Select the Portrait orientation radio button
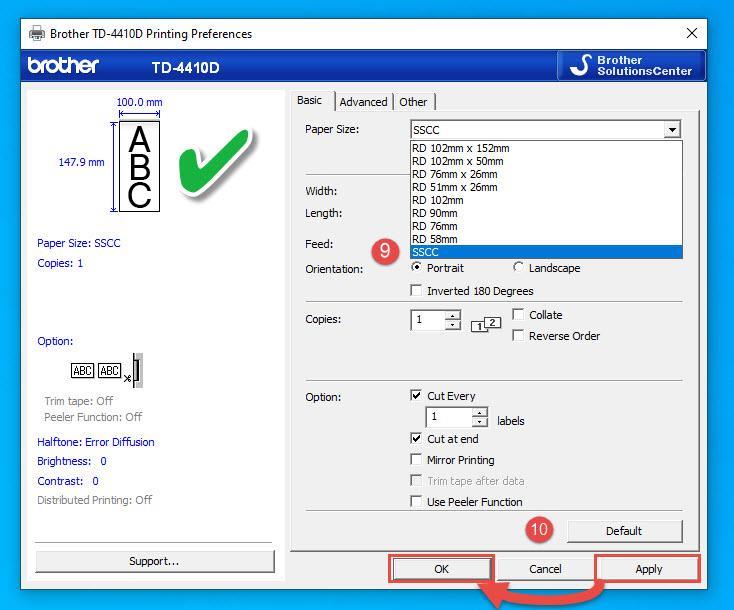Viewport: 734px width, 610px height. click(416, 267)
